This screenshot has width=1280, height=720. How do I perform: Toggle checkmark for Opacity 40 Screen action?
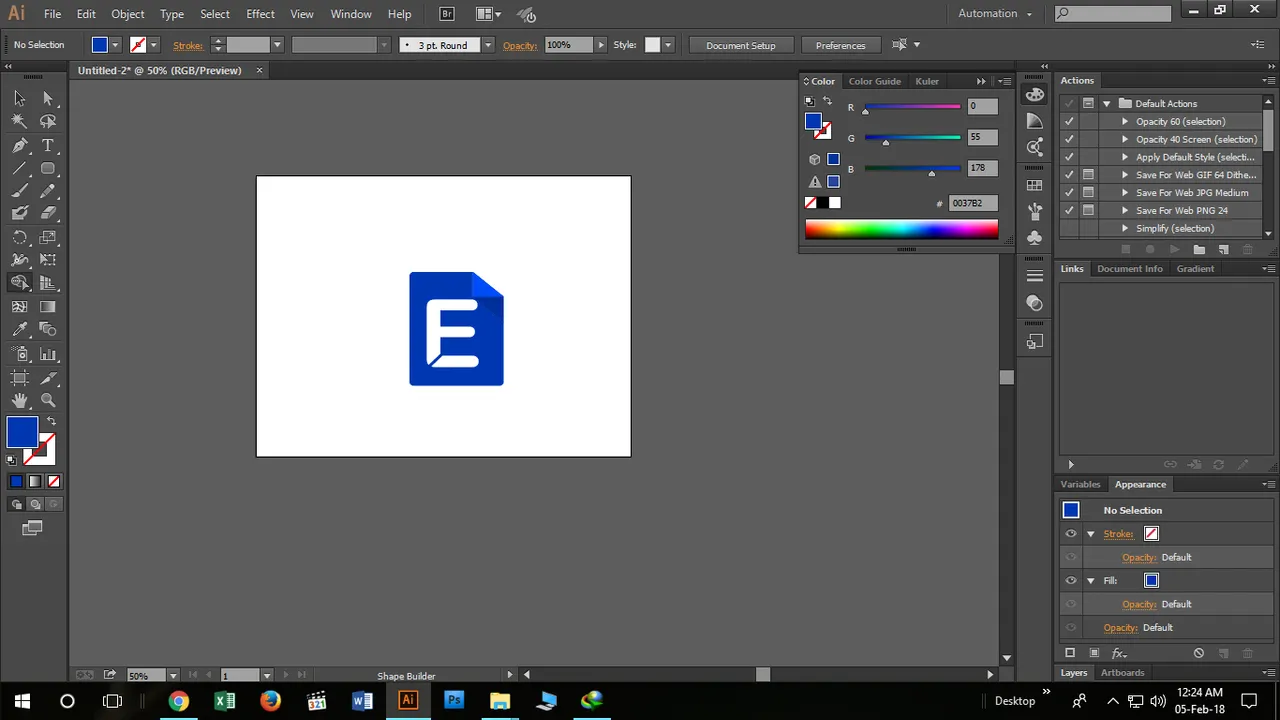1069,139
